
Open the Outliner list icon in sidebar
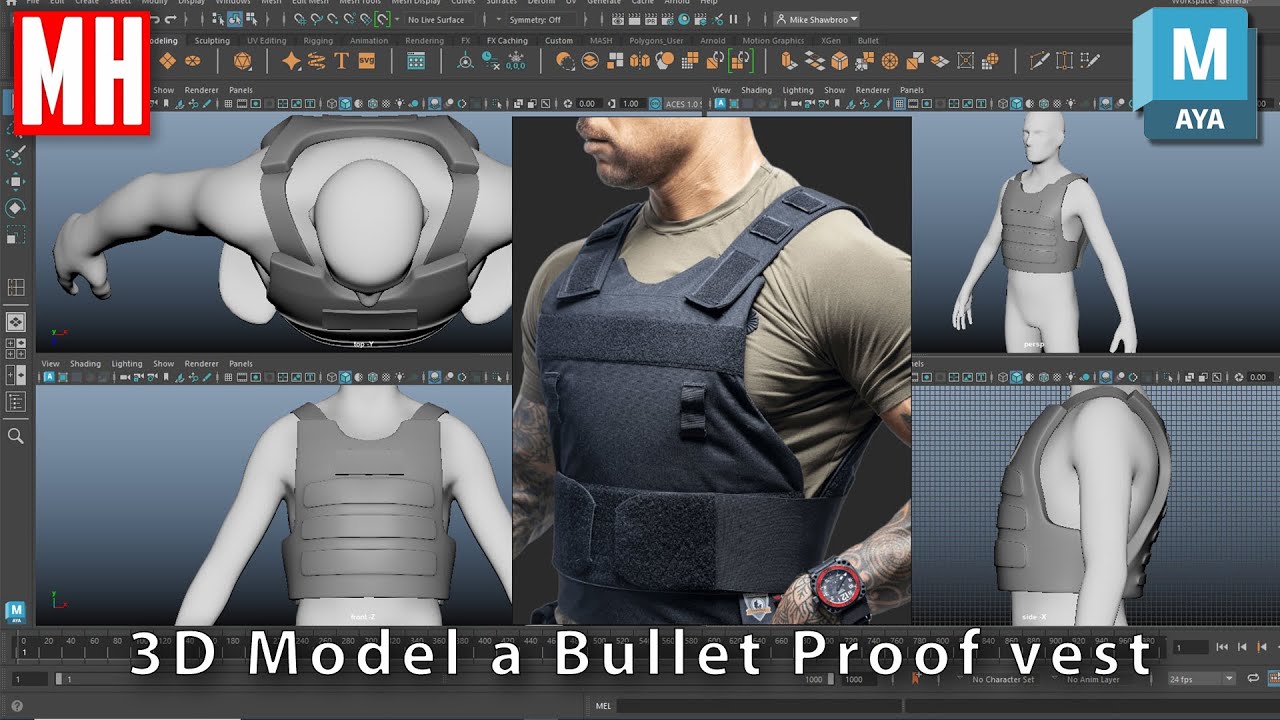[x=16, y=402]
